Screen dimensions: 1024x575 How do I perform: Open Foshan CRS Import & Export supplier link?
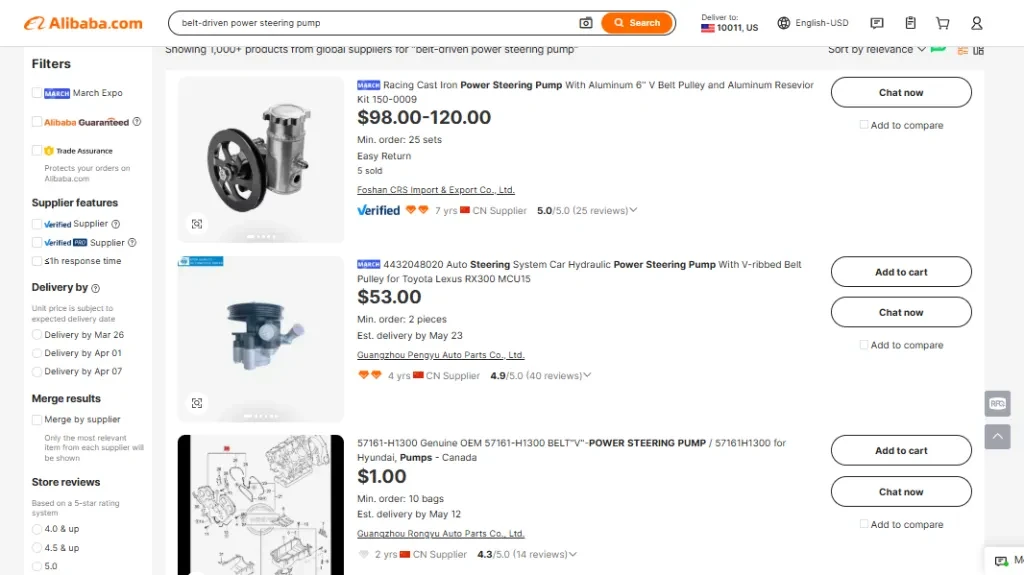click(x=436, y=190)
